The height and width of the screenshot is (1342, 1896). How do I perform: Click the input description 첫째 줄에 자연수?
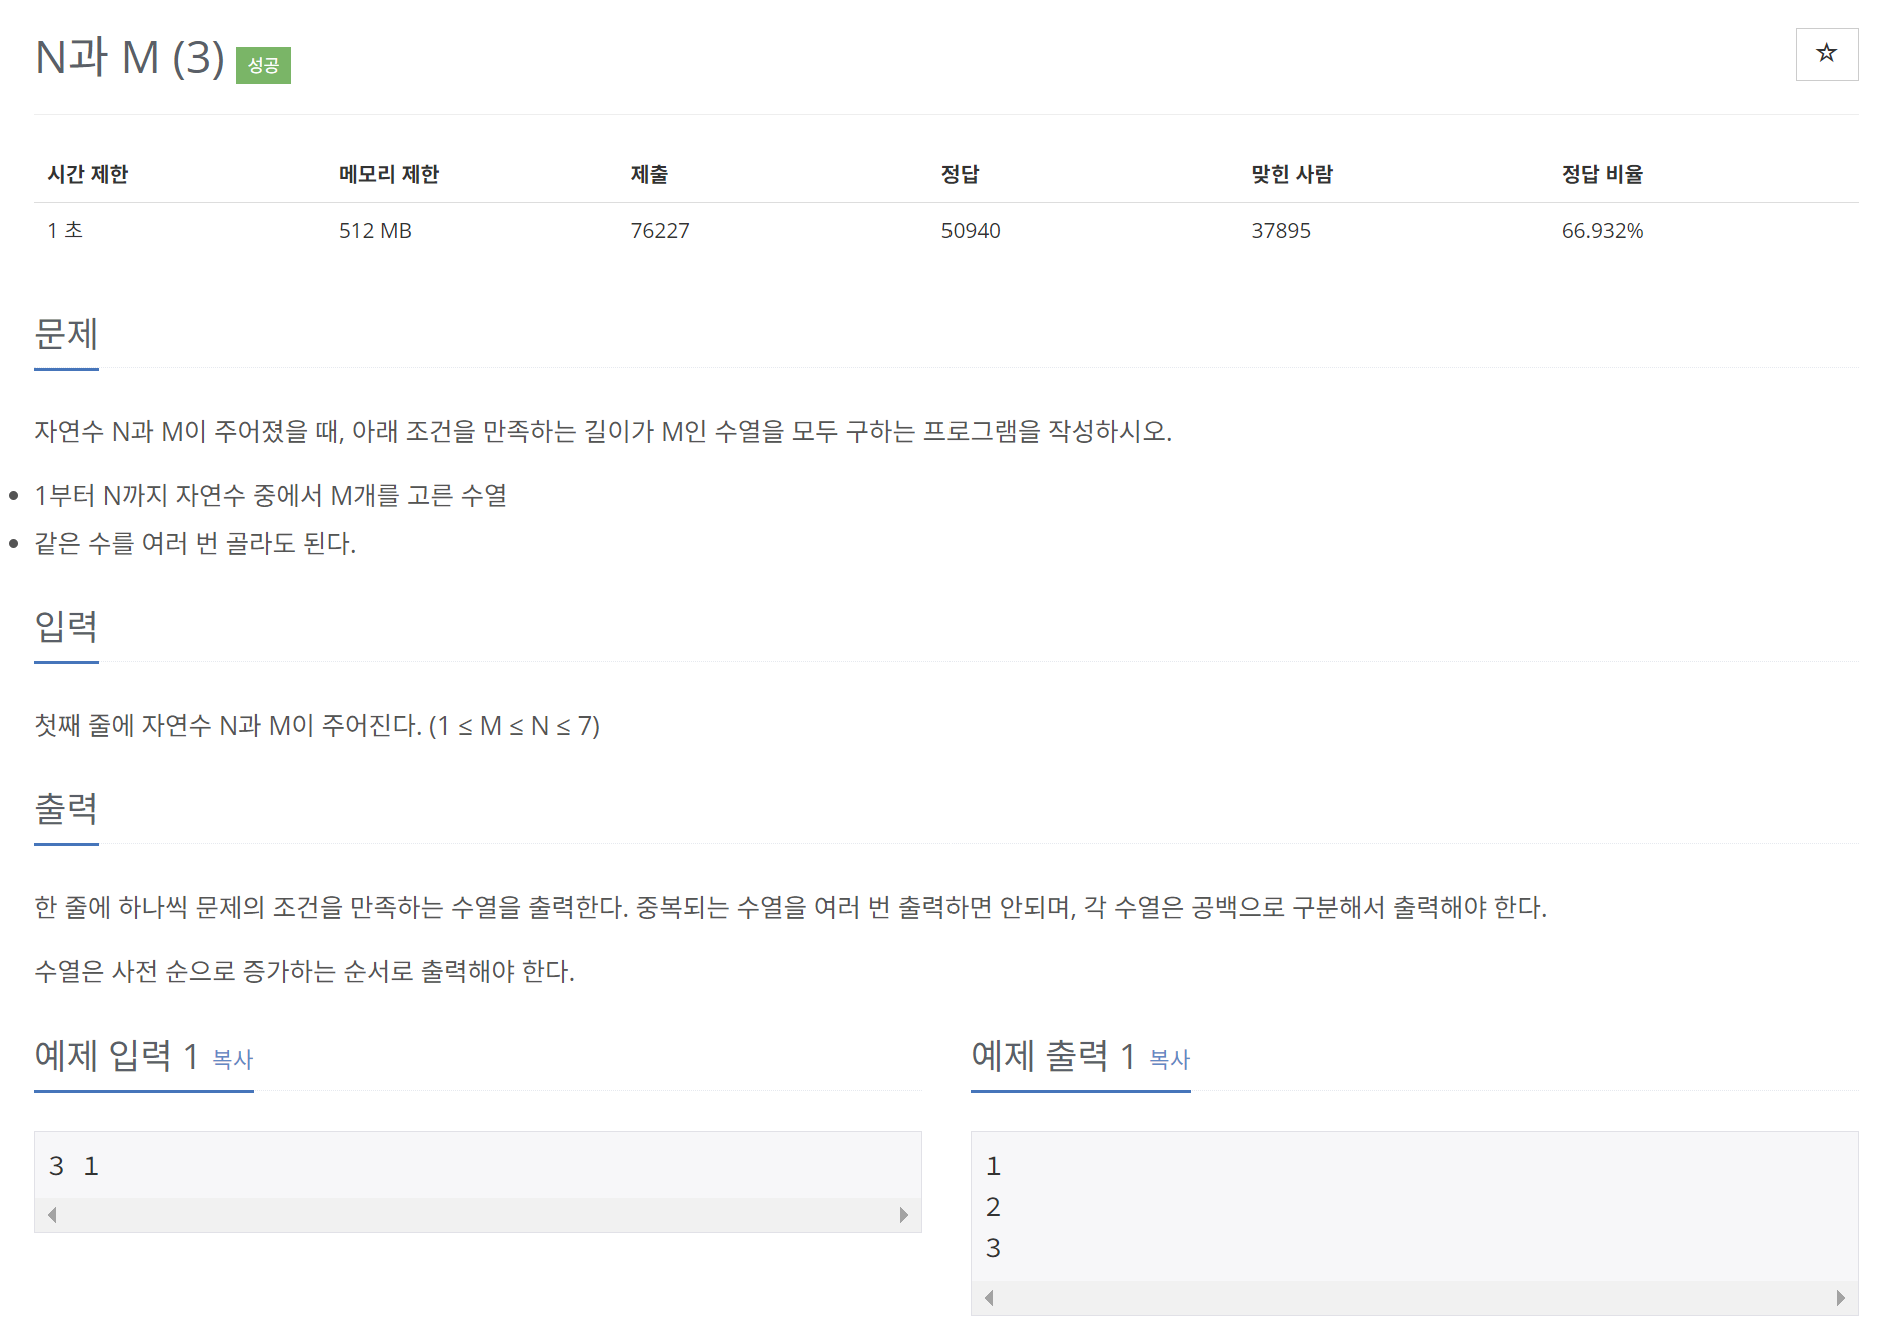pyautogui.click(x=317, y=725)
